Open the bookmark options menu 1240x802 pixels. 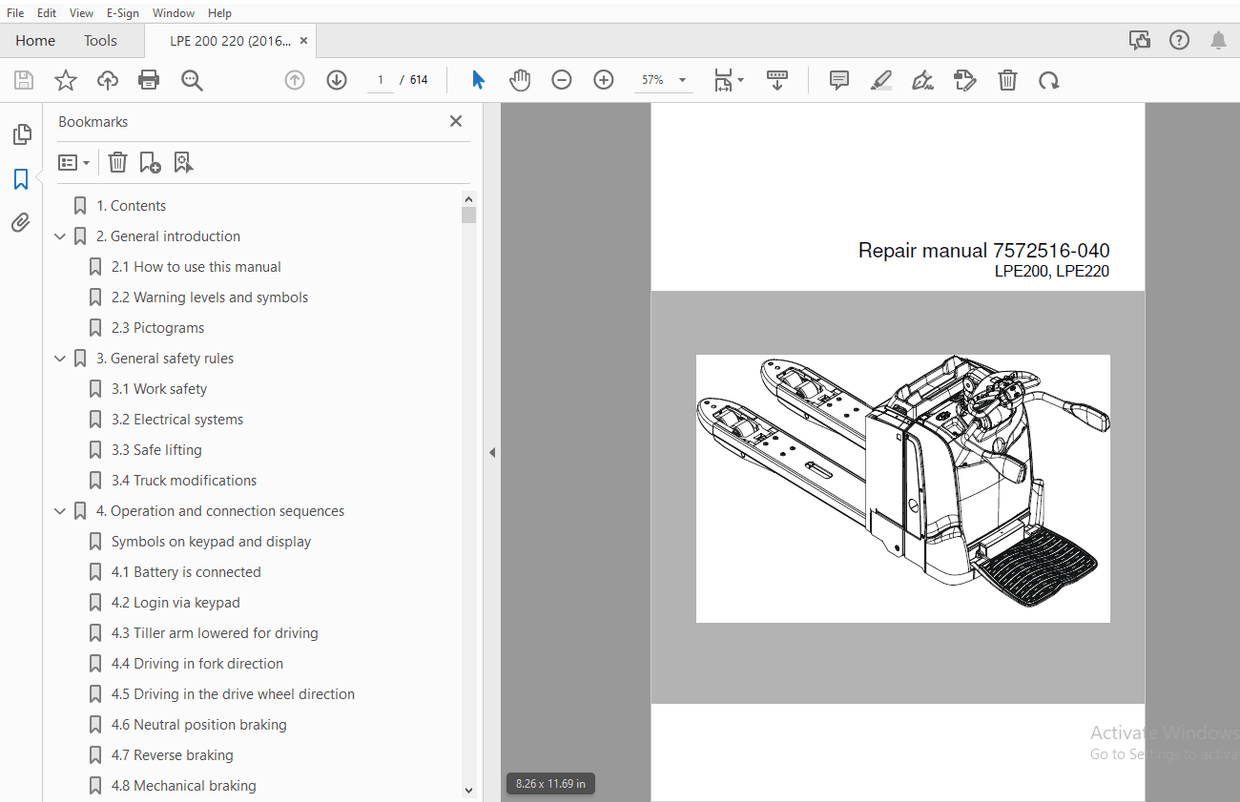(x=74, y=161)
